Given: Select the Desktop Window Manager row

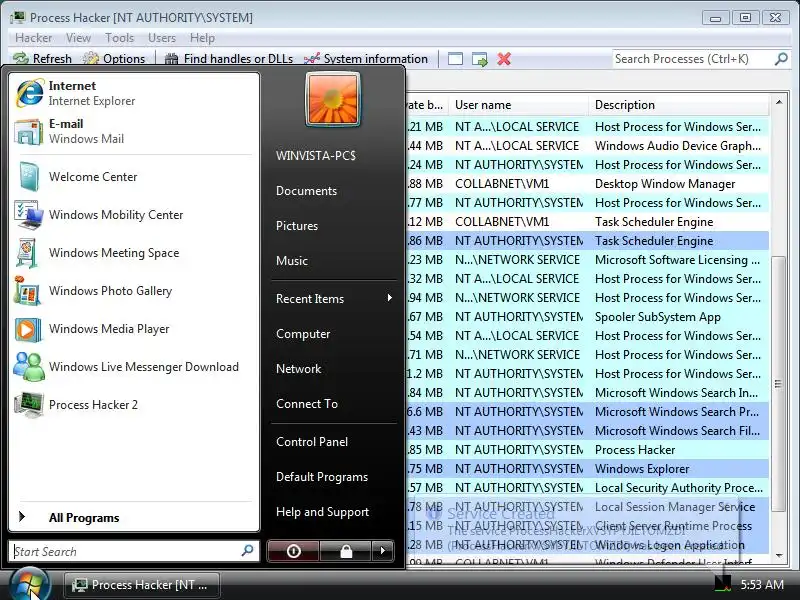Looking at the screenshot, I should 588,184.
